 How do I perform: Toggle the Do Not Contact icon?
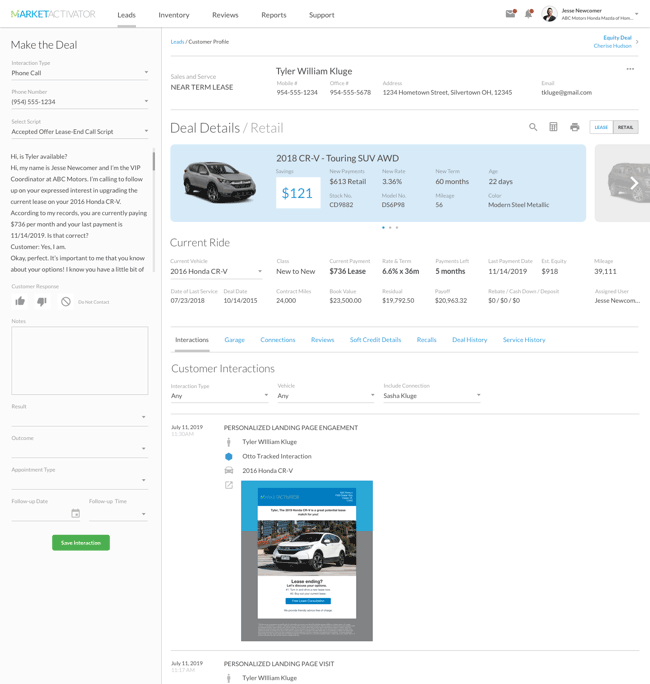(66, 301)
